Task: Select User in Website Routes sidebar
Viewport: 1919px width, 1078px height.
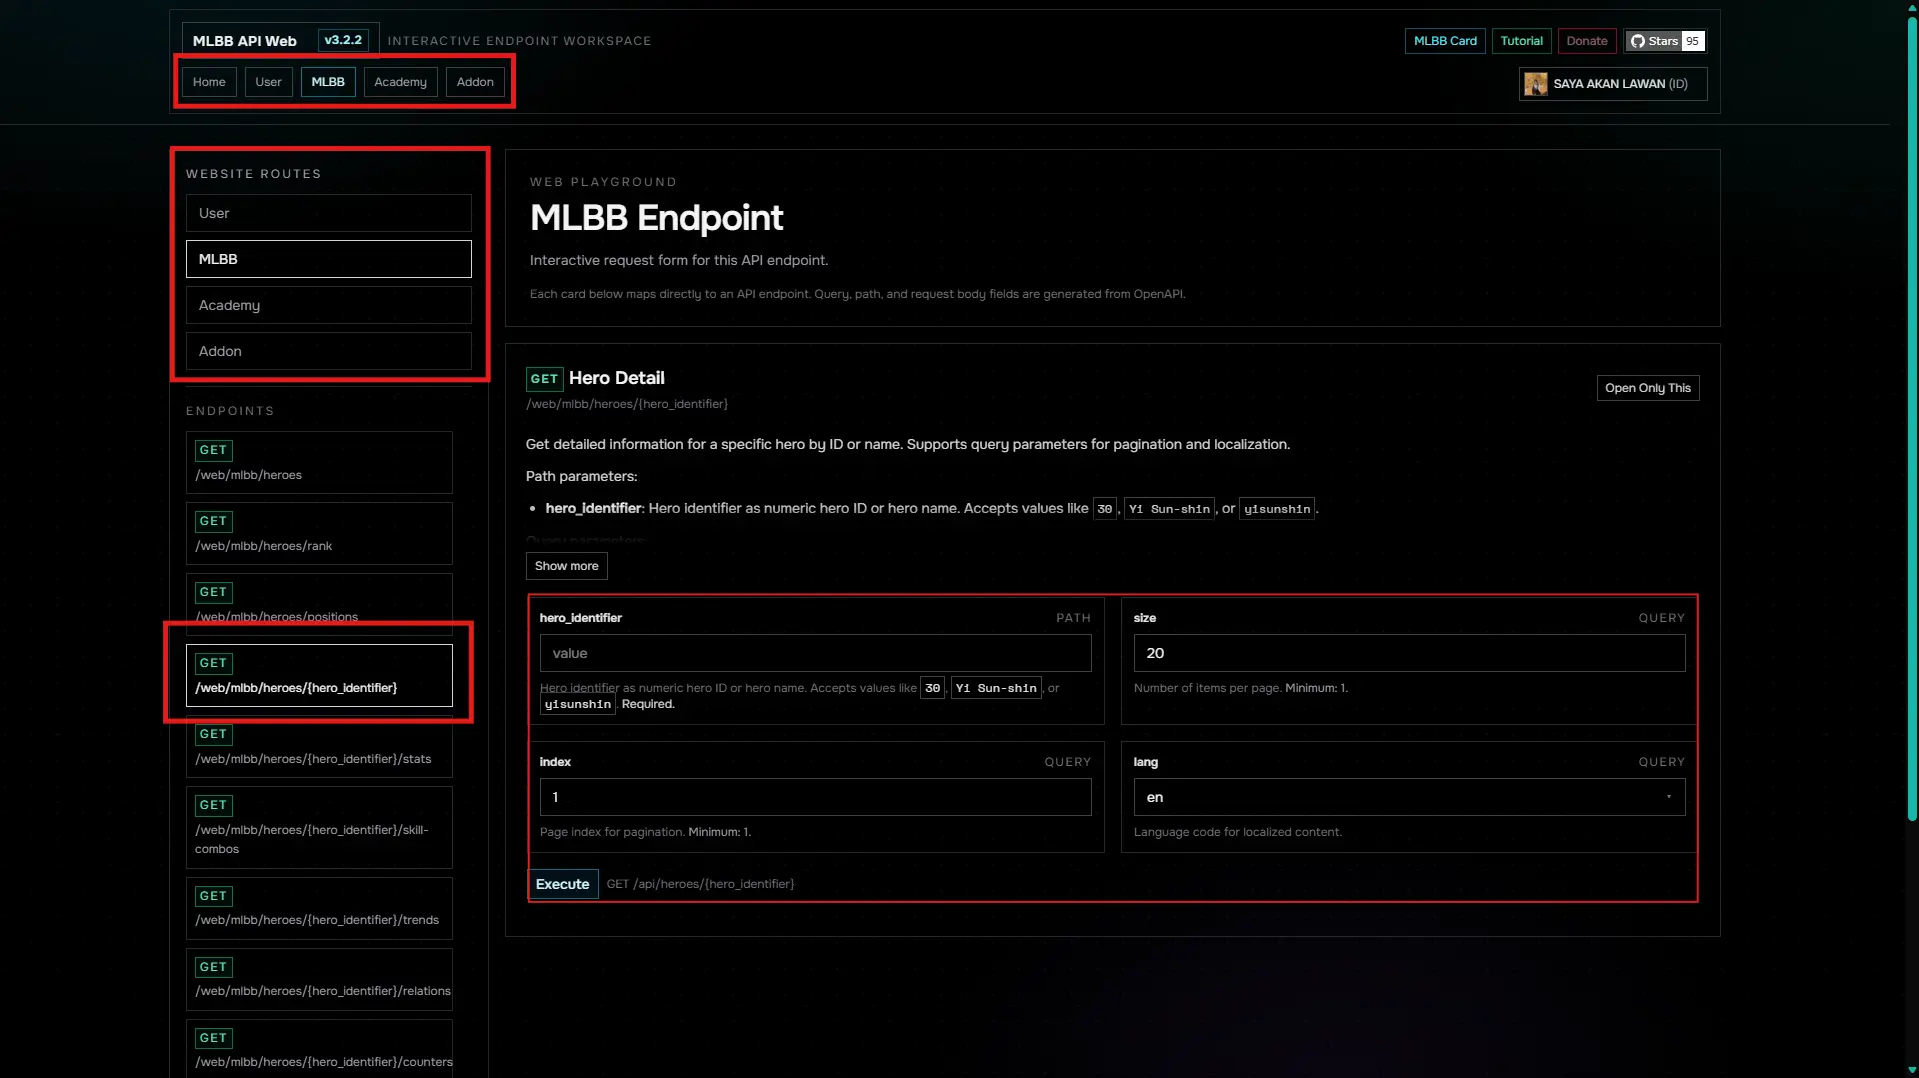Action: coord(328,213)
